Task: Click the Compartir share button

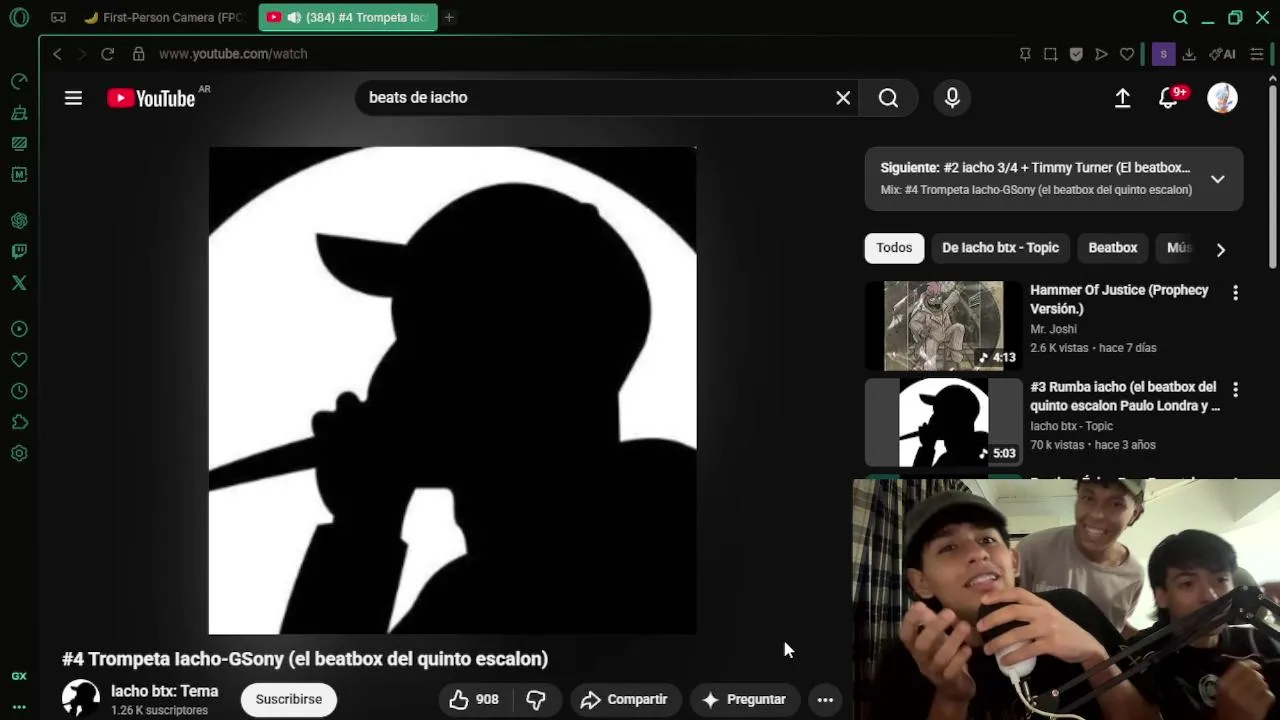Action: point(624,699)
